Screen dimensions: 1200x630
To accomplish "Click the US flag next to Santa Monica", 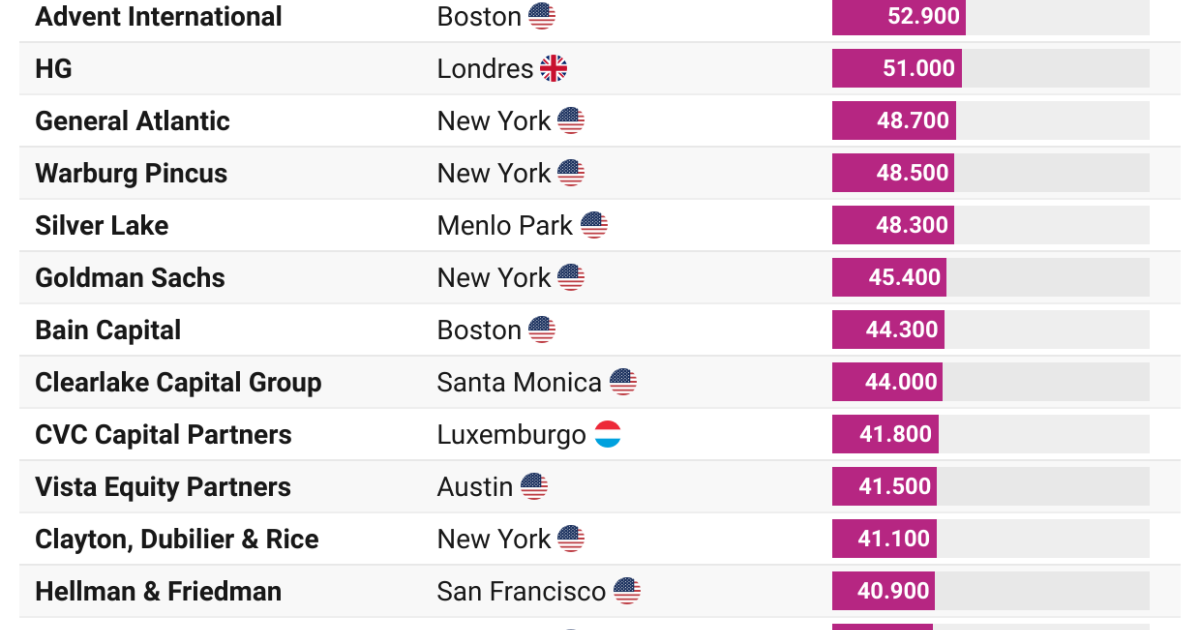I will click(x=623, y=382).
